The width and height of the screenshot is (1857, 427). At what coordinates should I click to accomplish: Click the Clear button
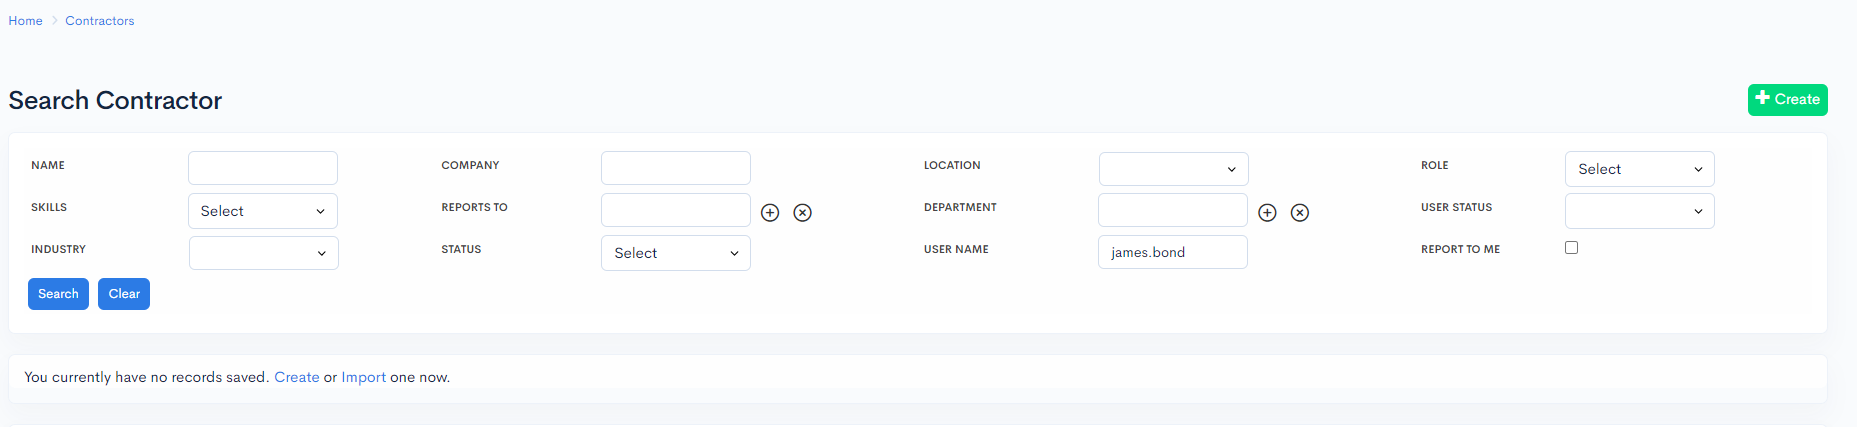pos(124,294)
